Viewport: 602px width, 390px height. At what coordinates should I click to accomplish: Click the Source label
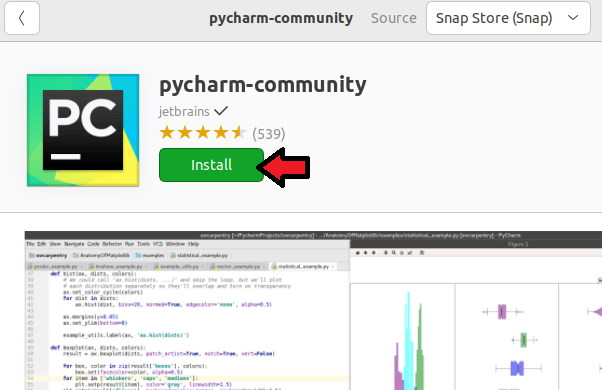(x=394, y=18)
